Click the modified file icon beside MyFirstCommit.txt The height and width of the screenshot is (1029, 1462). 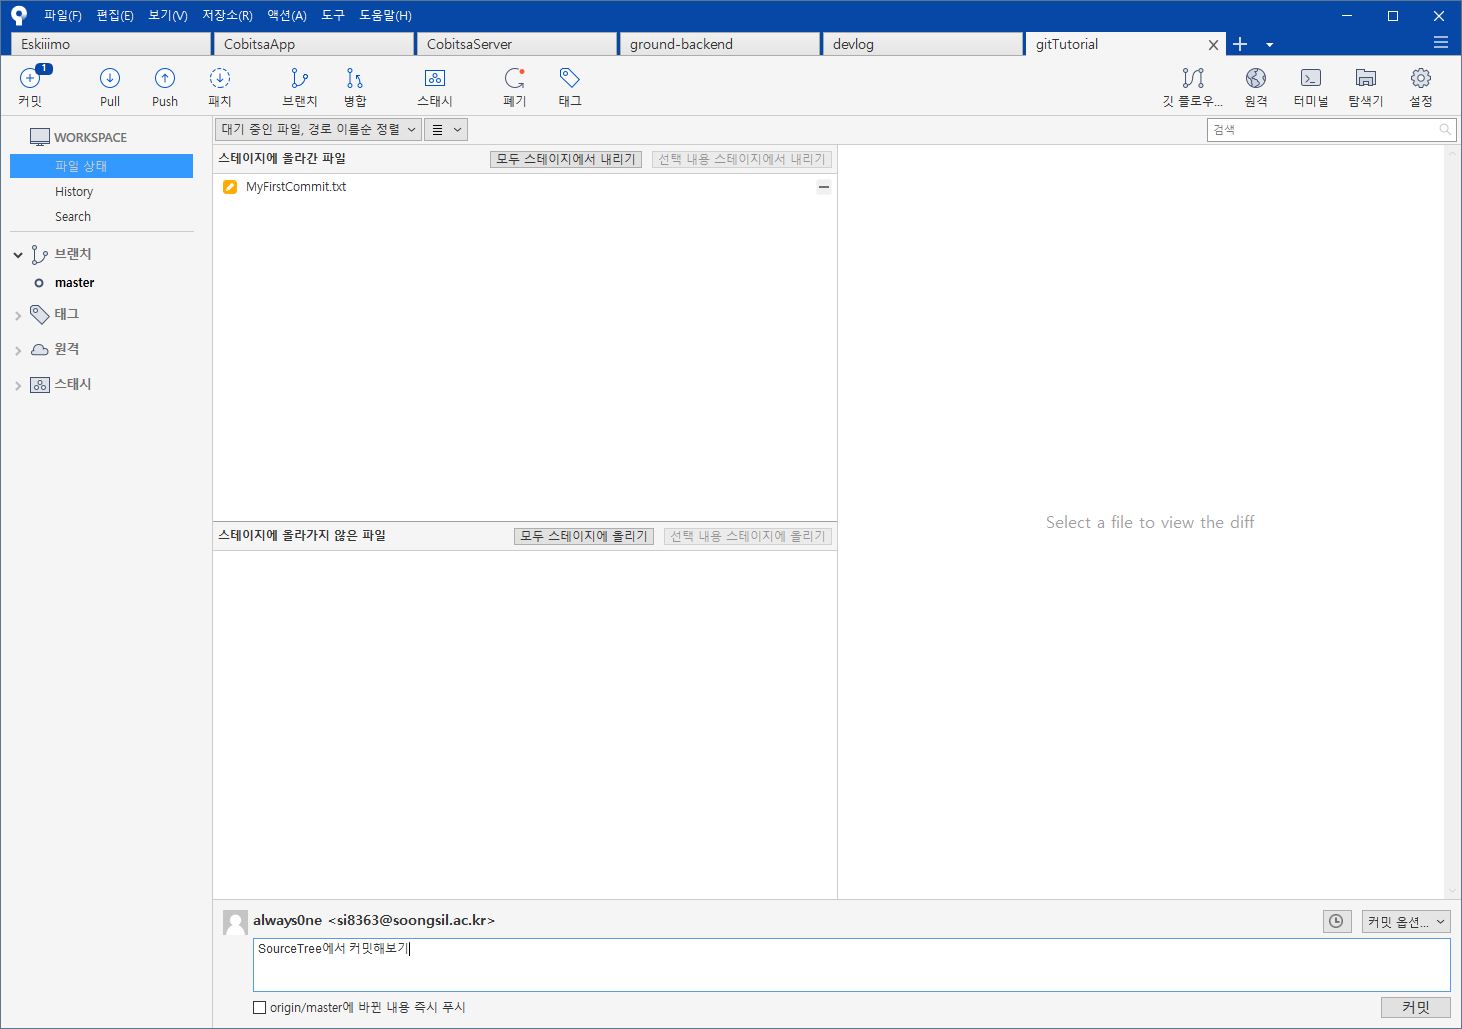(x=230, y=187)
